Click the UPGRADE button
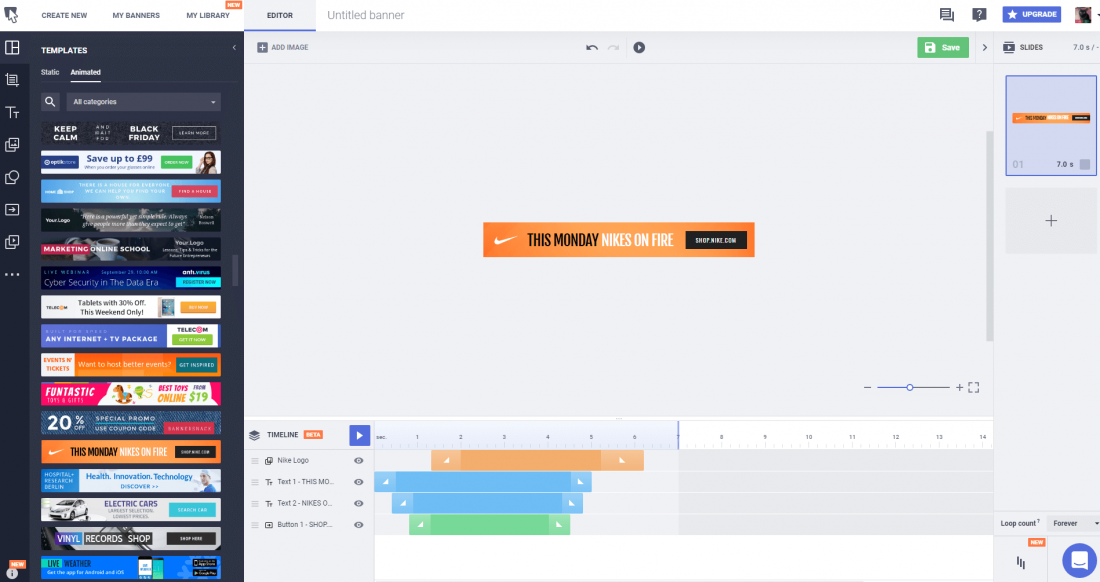 [1032, 14]
